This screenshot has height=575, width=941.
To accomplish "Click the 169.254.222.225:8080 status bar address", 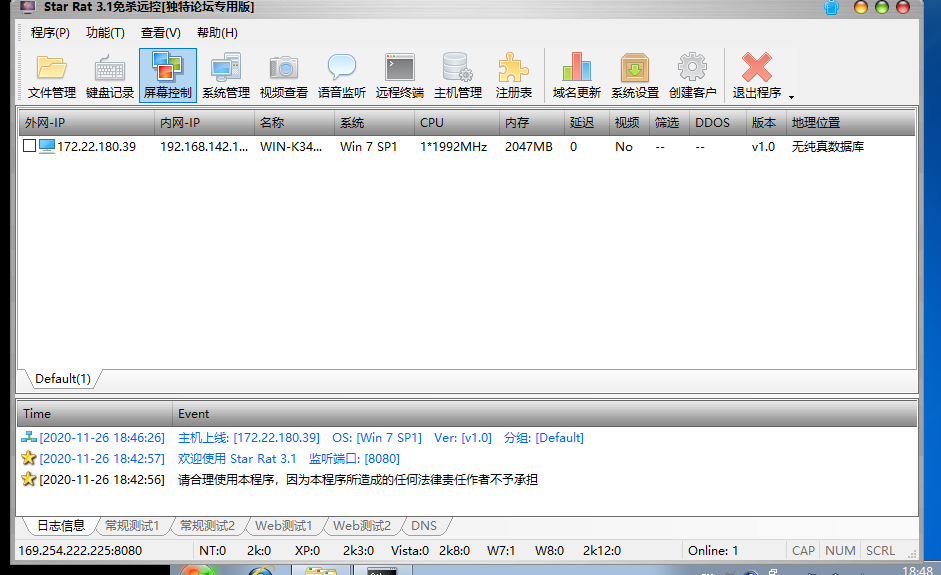I will [x=80, y=550].
